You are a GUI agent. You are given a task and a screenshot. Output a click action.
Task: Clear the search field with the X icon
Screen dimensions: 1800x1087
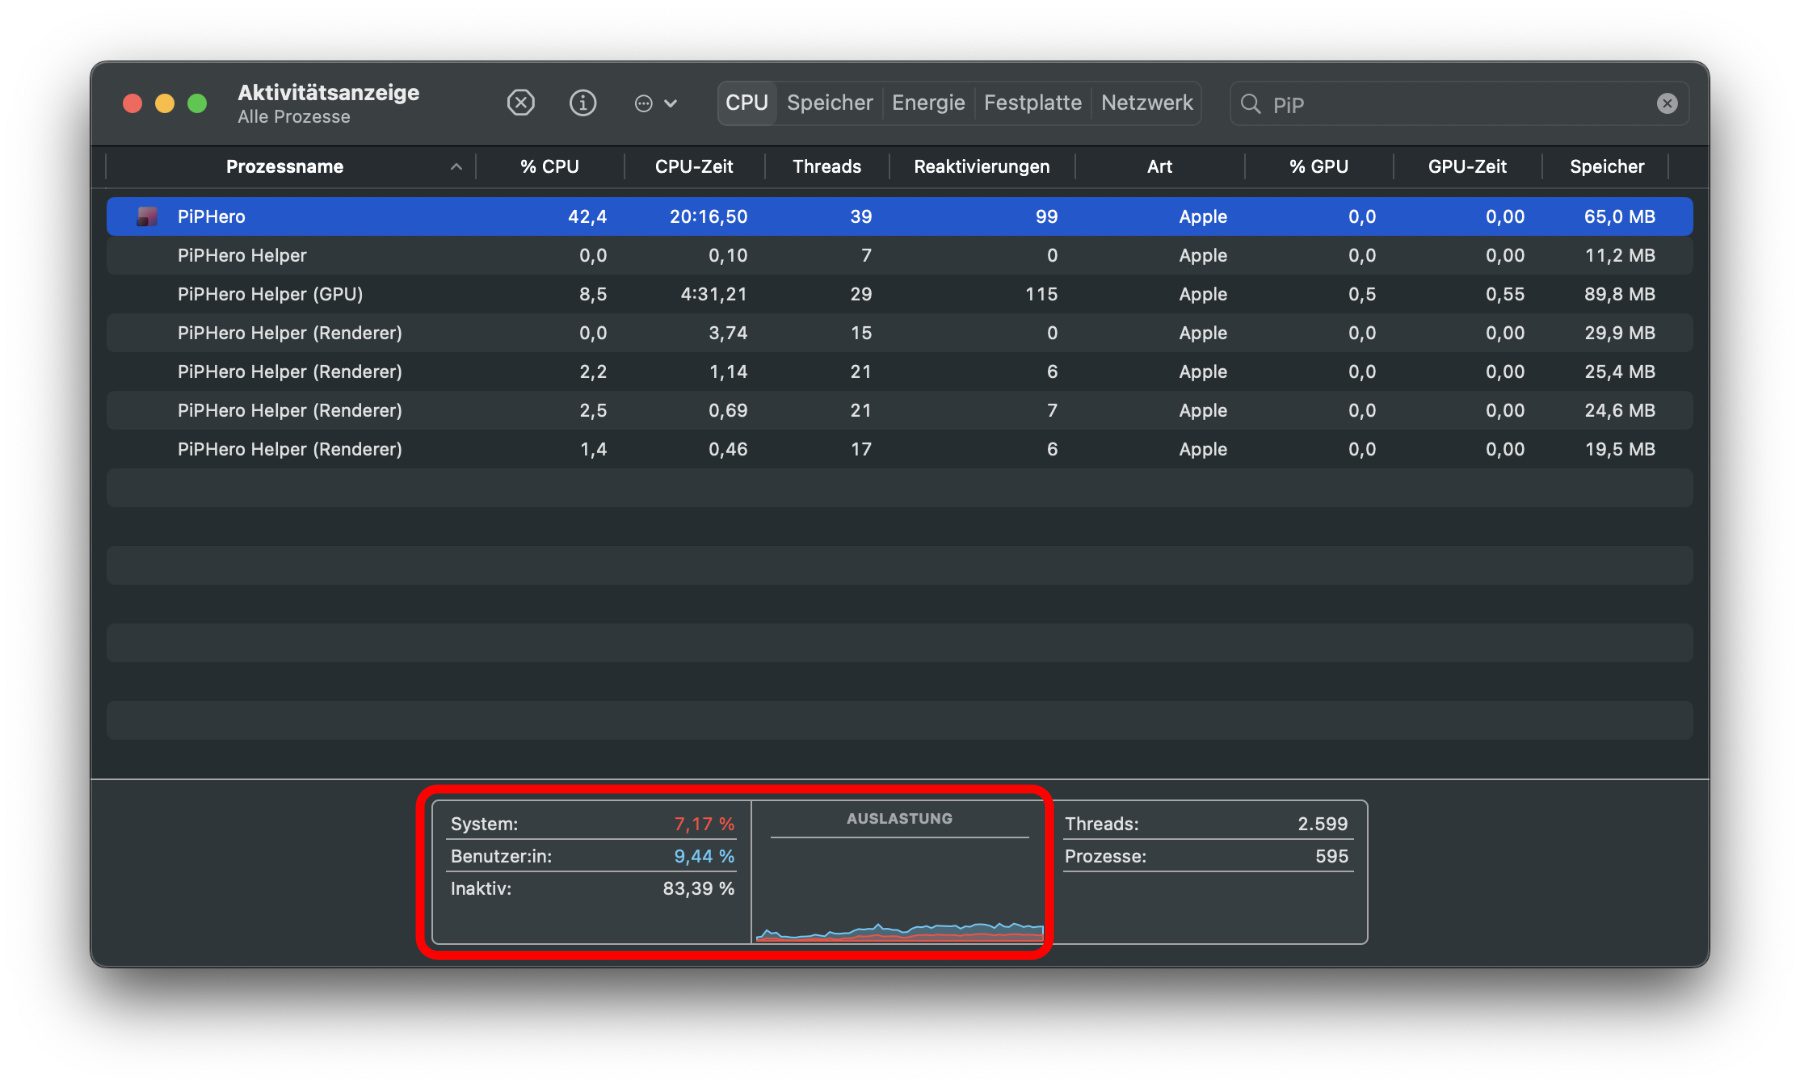[x=1667, y=103]
